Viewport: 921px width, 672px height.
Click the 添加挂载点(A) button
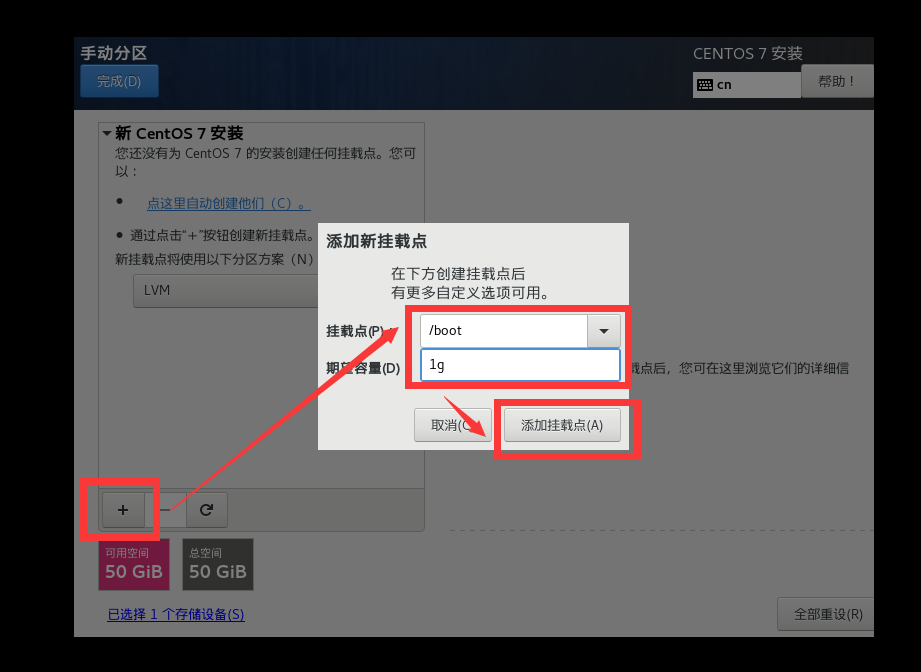pyautogui.click(x=562, y=425)
